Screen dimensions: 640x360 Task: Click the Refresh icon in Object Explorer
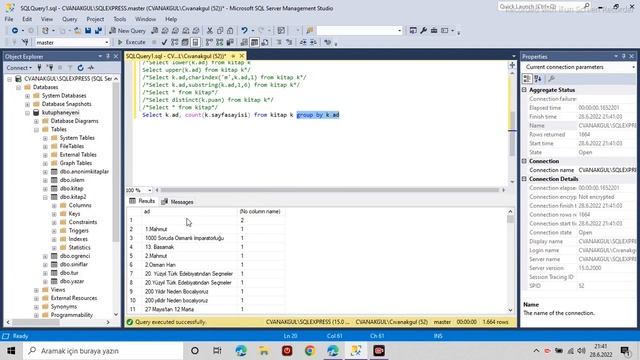coord(80,68)
